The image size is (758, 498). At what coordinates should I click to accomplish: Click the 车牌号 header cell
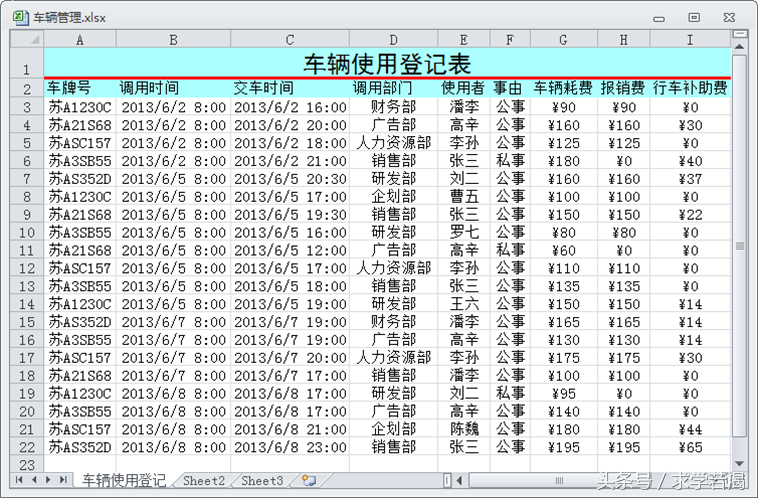pyautogui.click(x=80, y=88)
